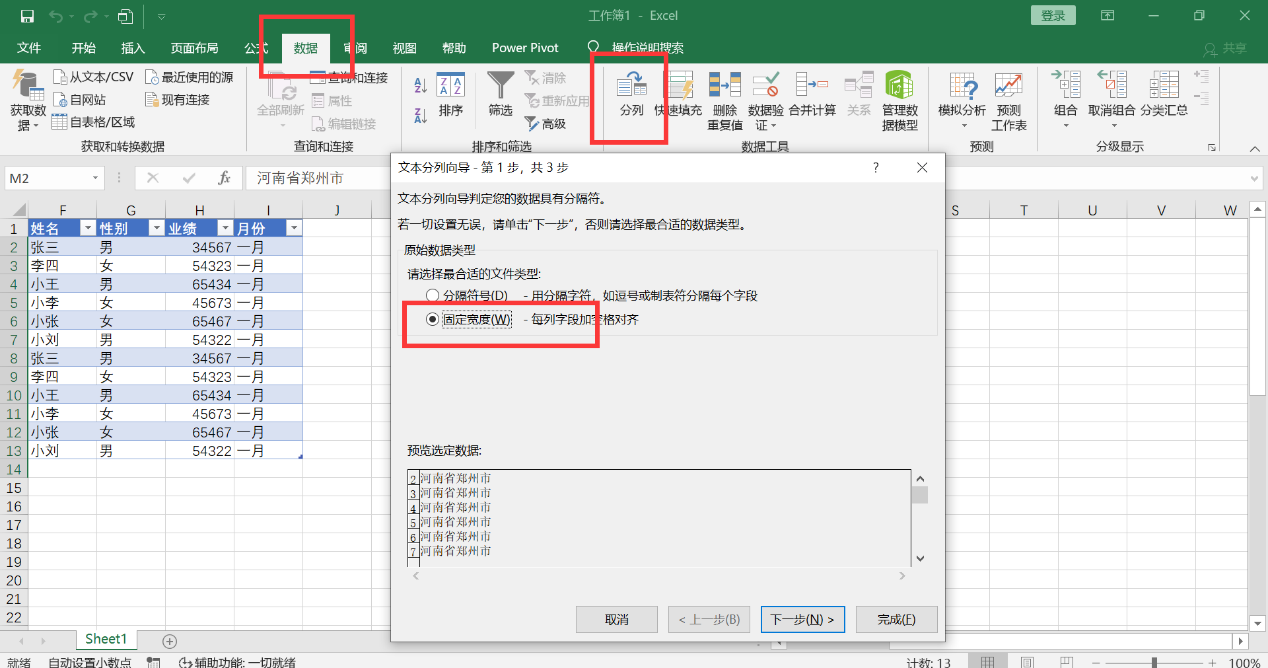Click 从文本/CSV import icon
The width and height of the screenshot is (1268, 668).
pyautogui.click(x=60, y=77)
